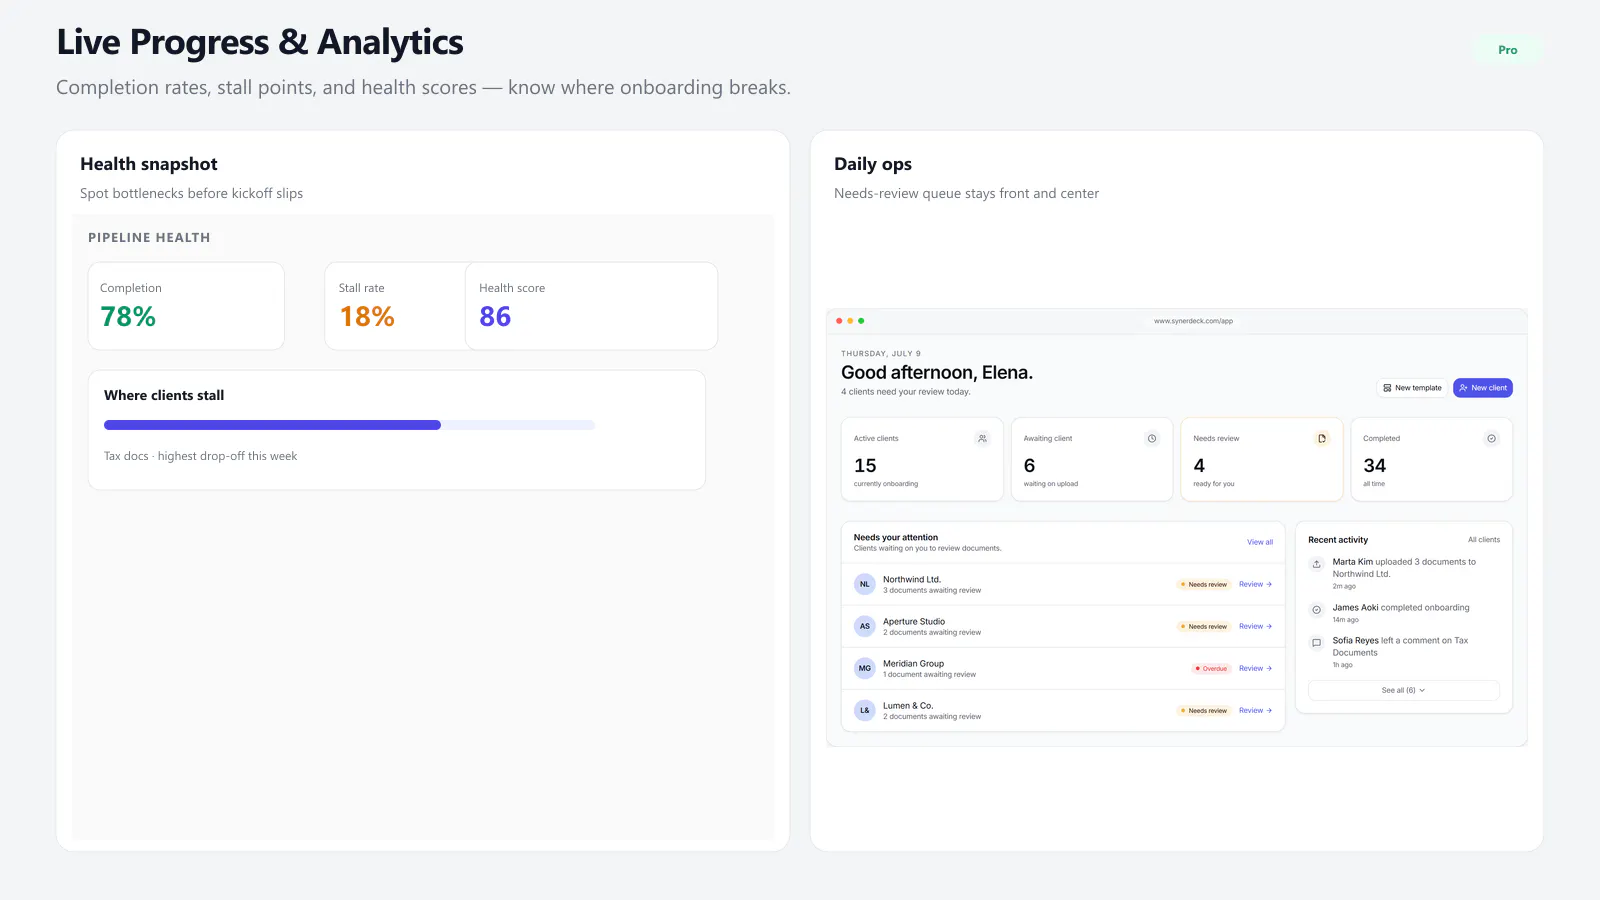Open the All clients activity filter
Image resolution: width=1600 pixels, height=900 pixels.
click(1484, 540)
